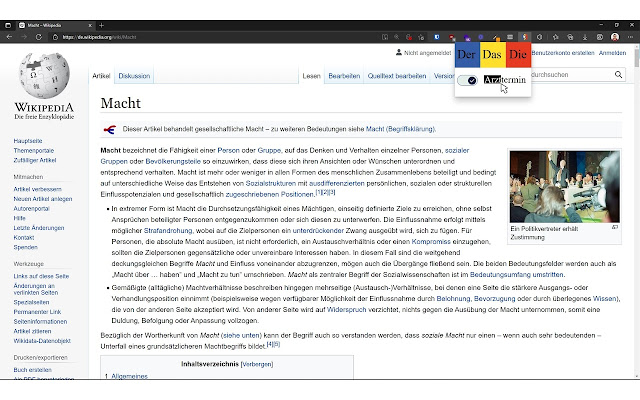
Task: Add this page to favorites star-plus icon
Action: pos(421,37)
